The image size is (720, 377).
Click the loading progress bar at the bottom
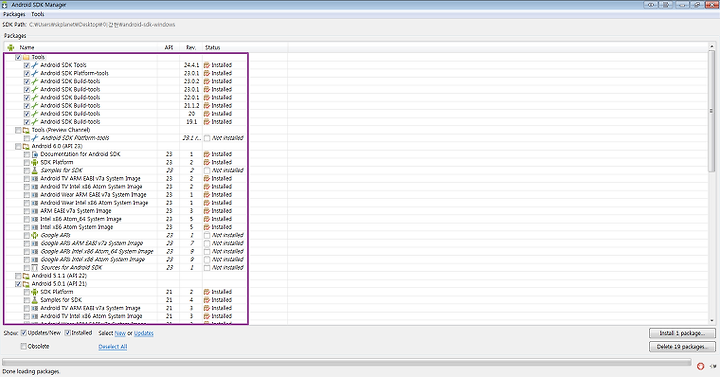347,362
